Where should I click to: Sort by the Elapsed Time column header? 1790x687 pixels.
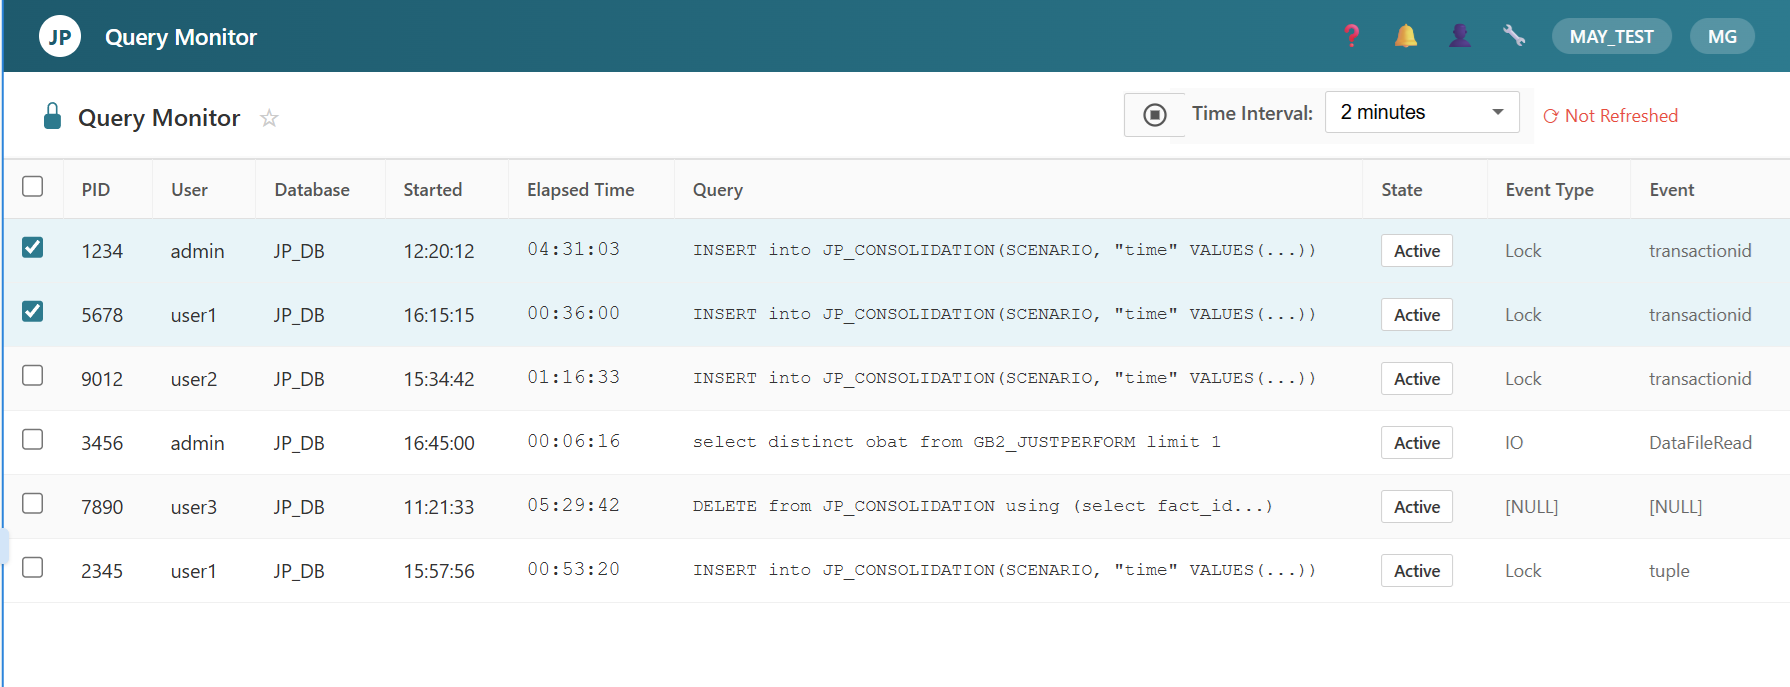pos(580,190)
